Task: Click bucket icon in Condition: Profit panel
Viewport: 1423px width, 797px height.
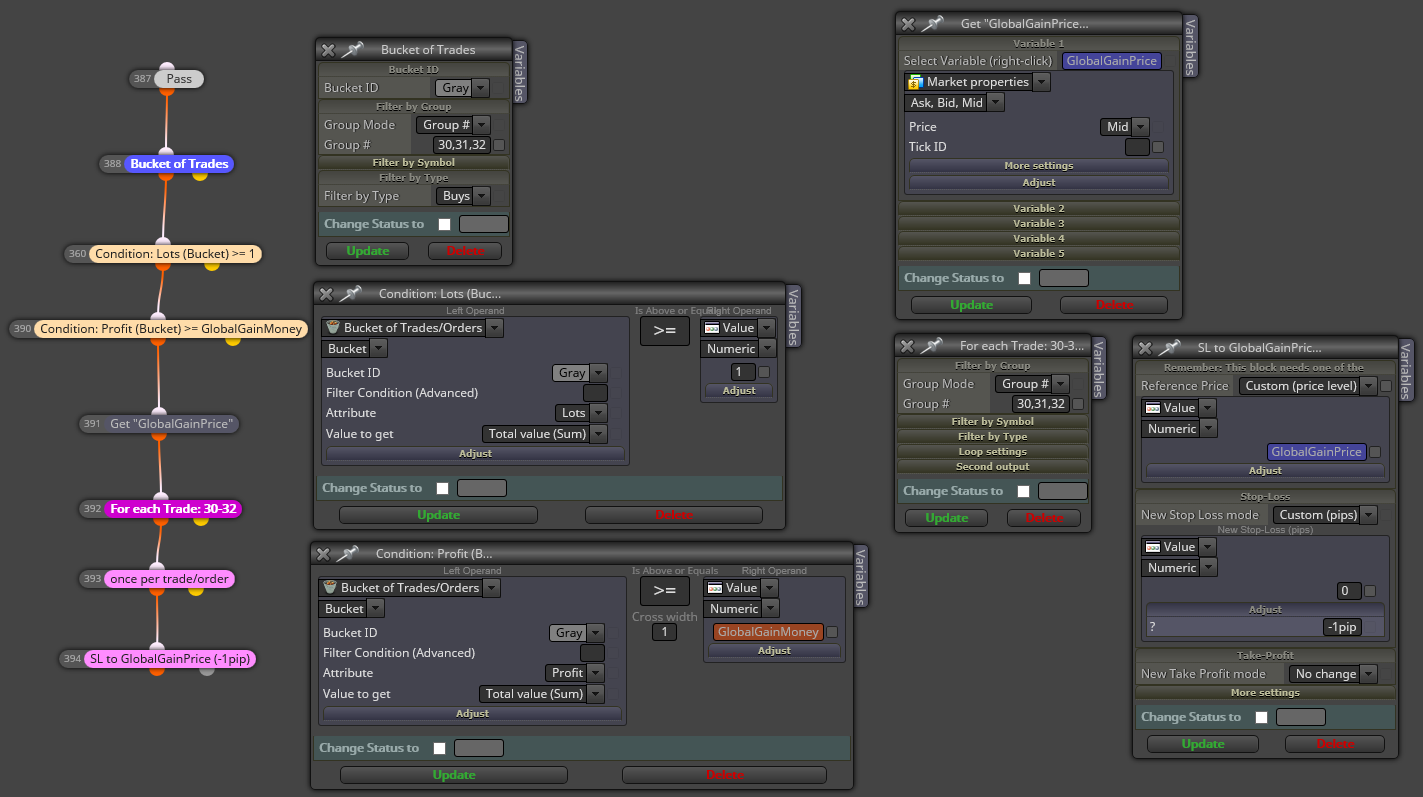Action: tap(329, 587)
